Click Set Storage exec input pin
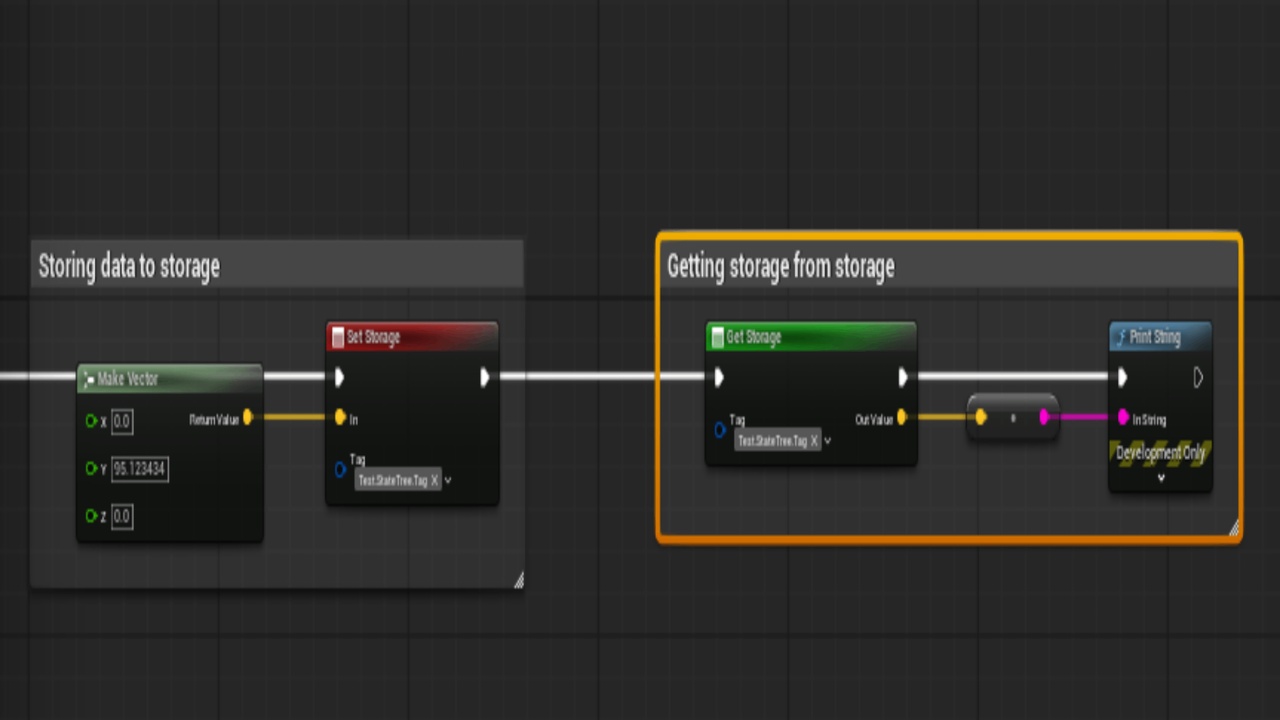This screenshot has width=1280, height=720. [x=340, y=377]
